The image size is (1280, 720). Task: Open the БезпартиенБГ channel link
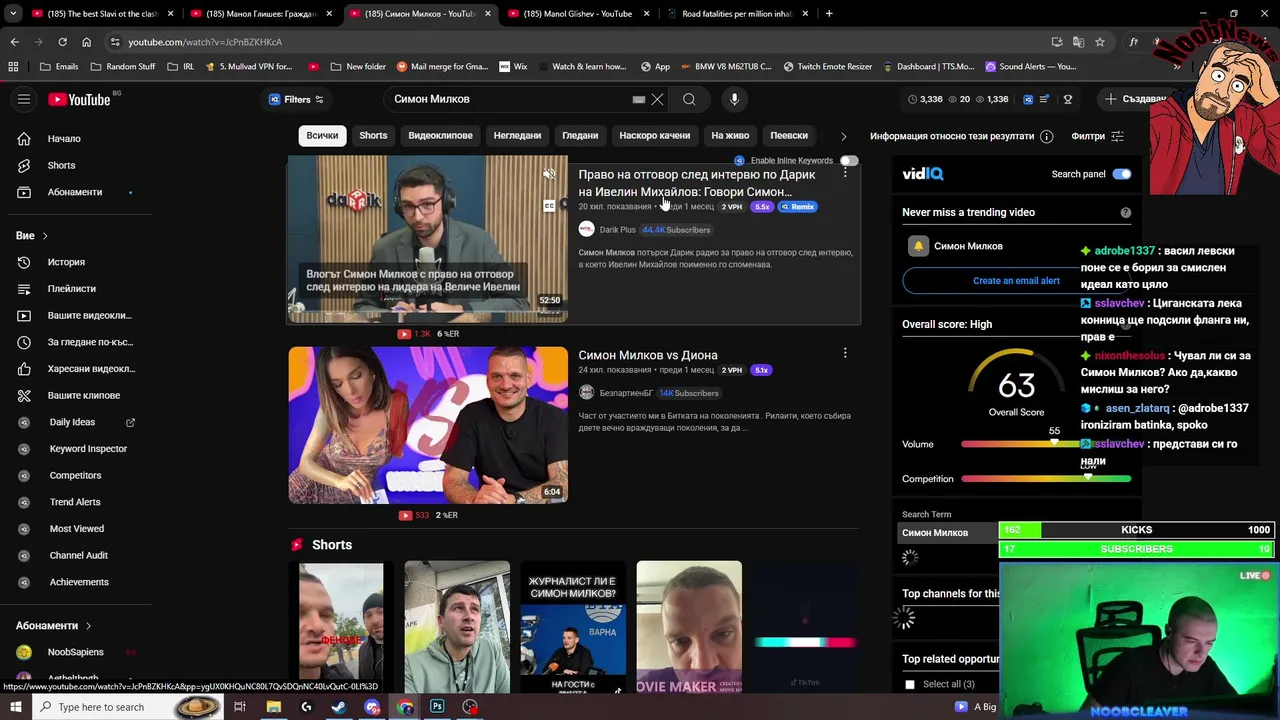(626, 393)
